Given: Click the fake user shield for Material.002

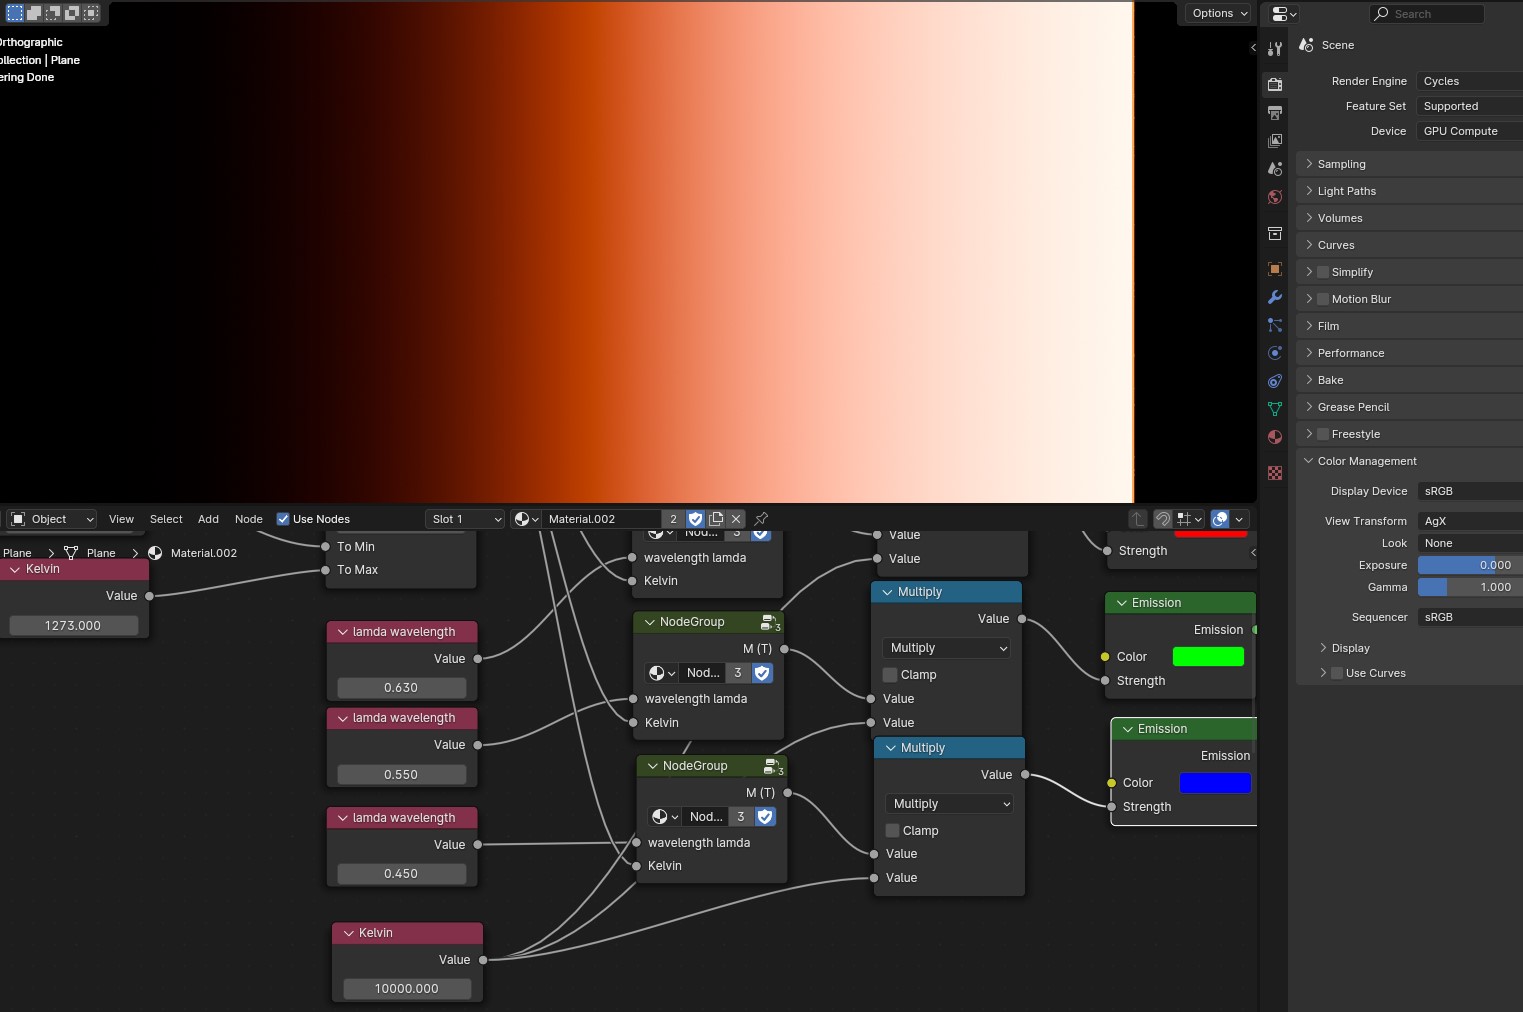Looking at the screenshot, I should coord(696,519).
